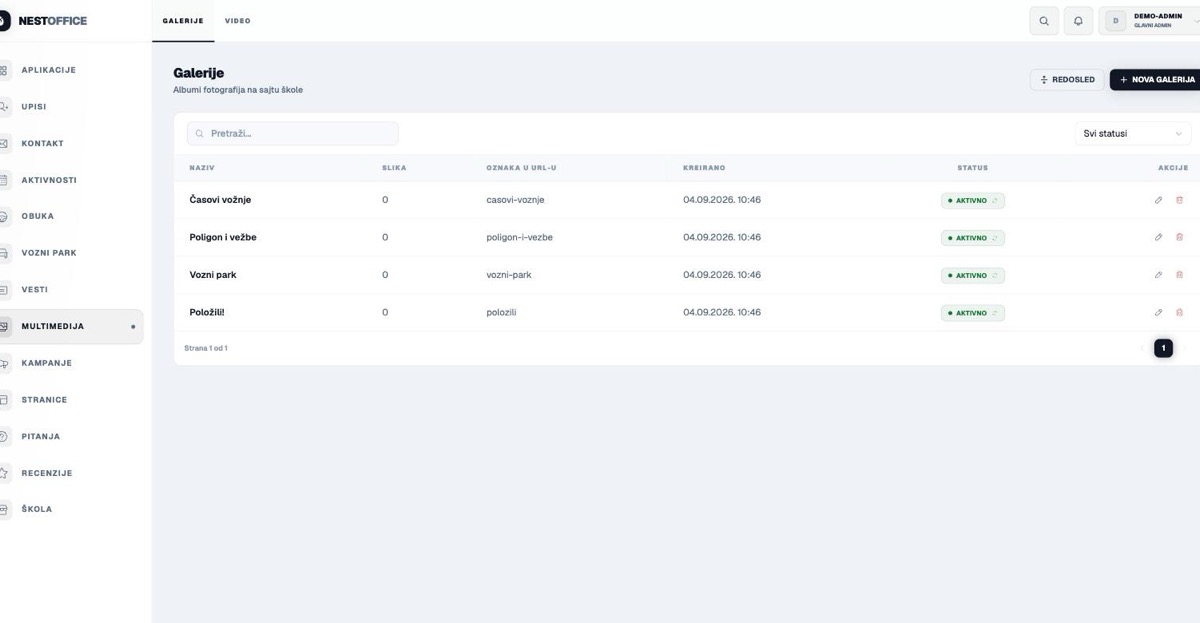Click the Nova galerija button
Image resolution: width=1200 pixels, height=623 pixels.
[x=1155, y=79]
